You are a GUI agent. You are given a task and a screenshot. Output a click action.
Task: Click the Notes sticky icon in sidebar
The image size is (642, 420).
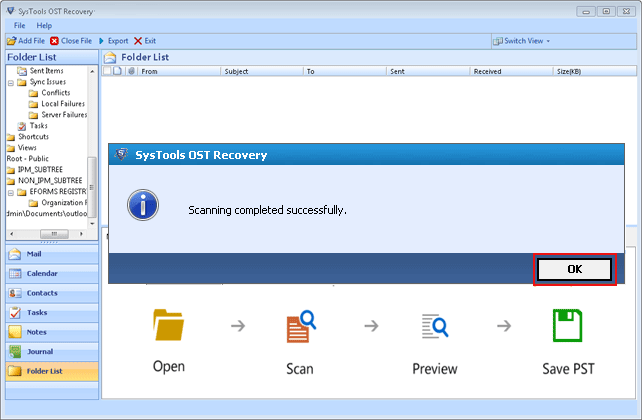(x=15, y=332)
